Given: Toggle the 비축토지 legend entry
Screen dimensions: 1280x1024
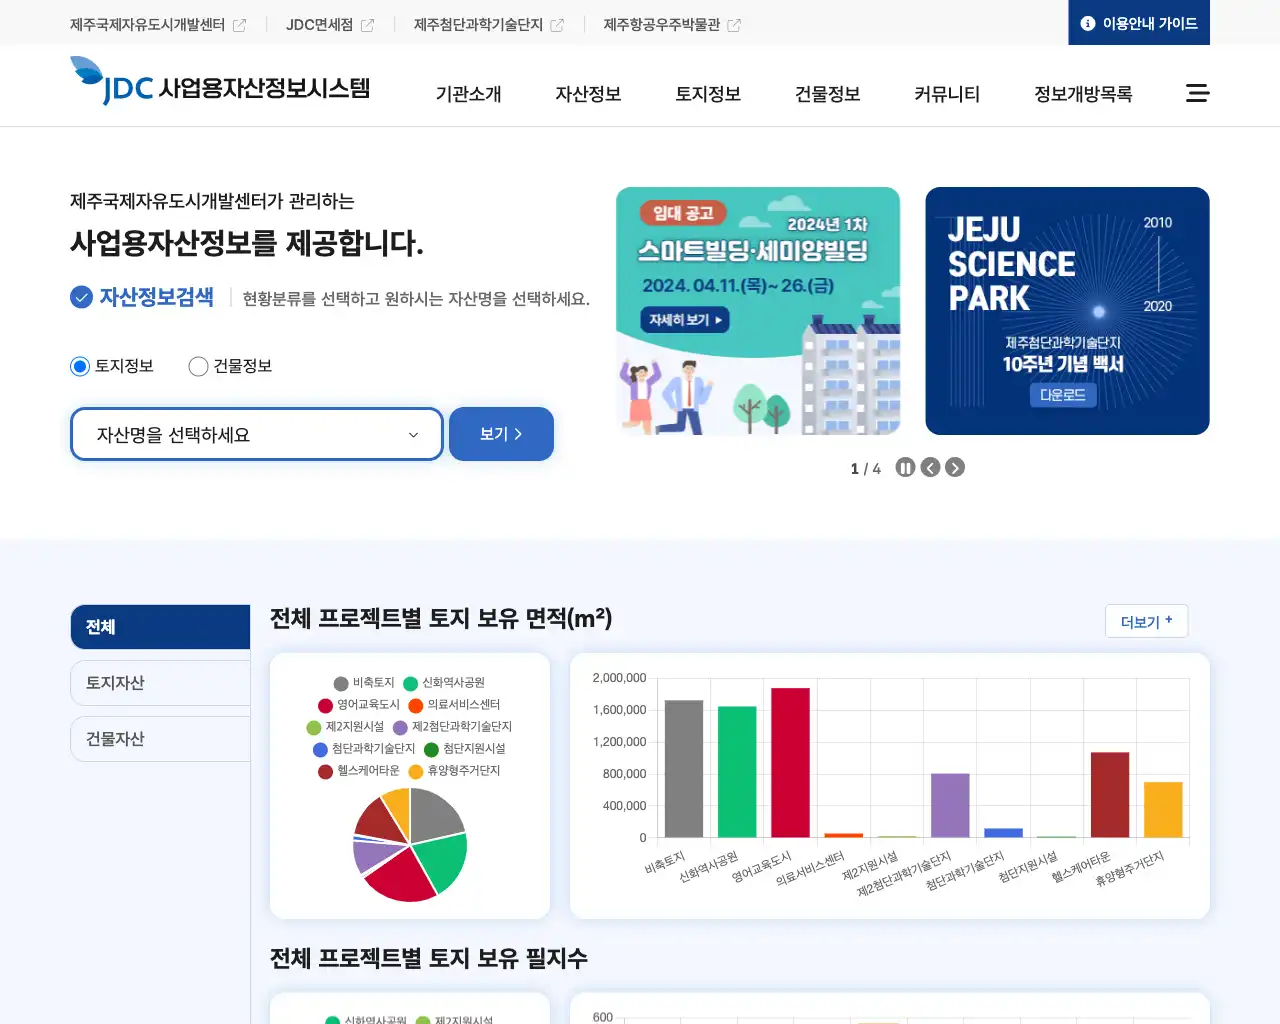Looking at the screenshot, I should pos(364,683).
